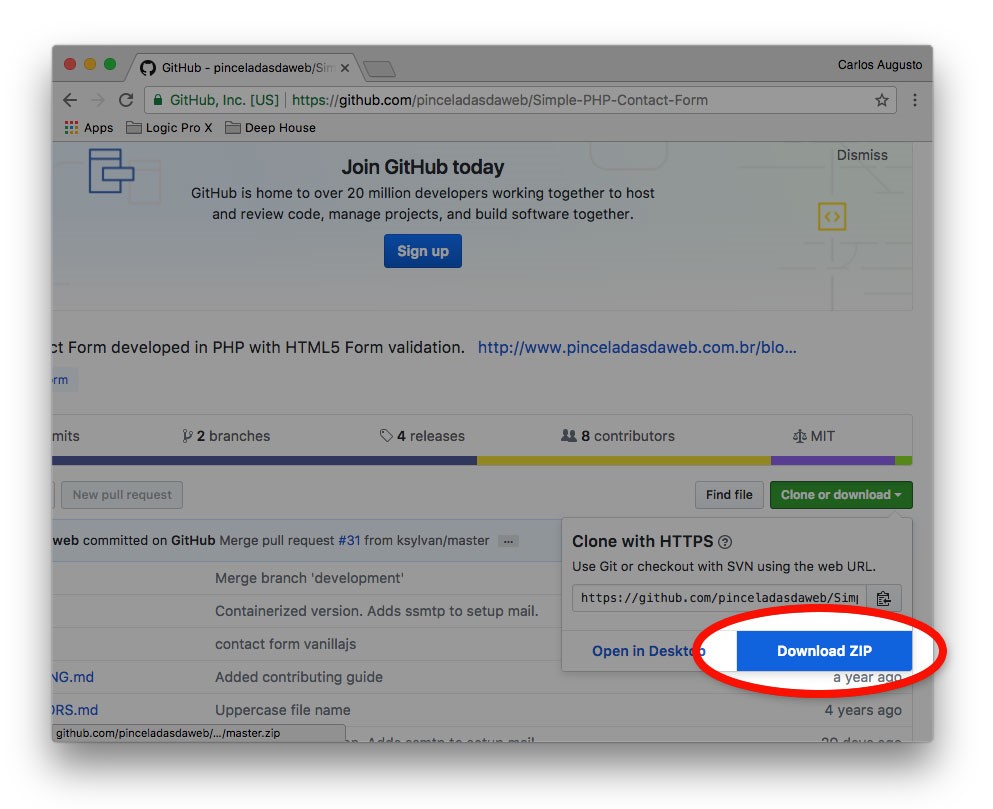Image resolution: width=993 pixels, height=809 pixels.
Task: Copy clone URL with clipboard icon
Action: click(x=883, y=598)
